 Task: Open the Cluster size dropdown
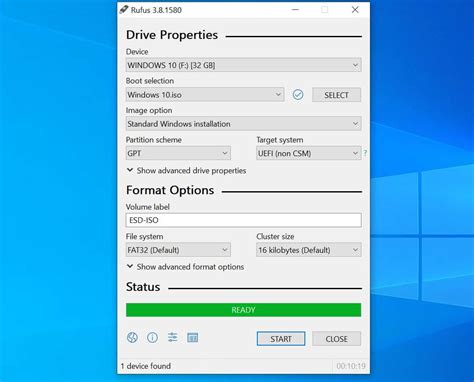coord(309,250)
